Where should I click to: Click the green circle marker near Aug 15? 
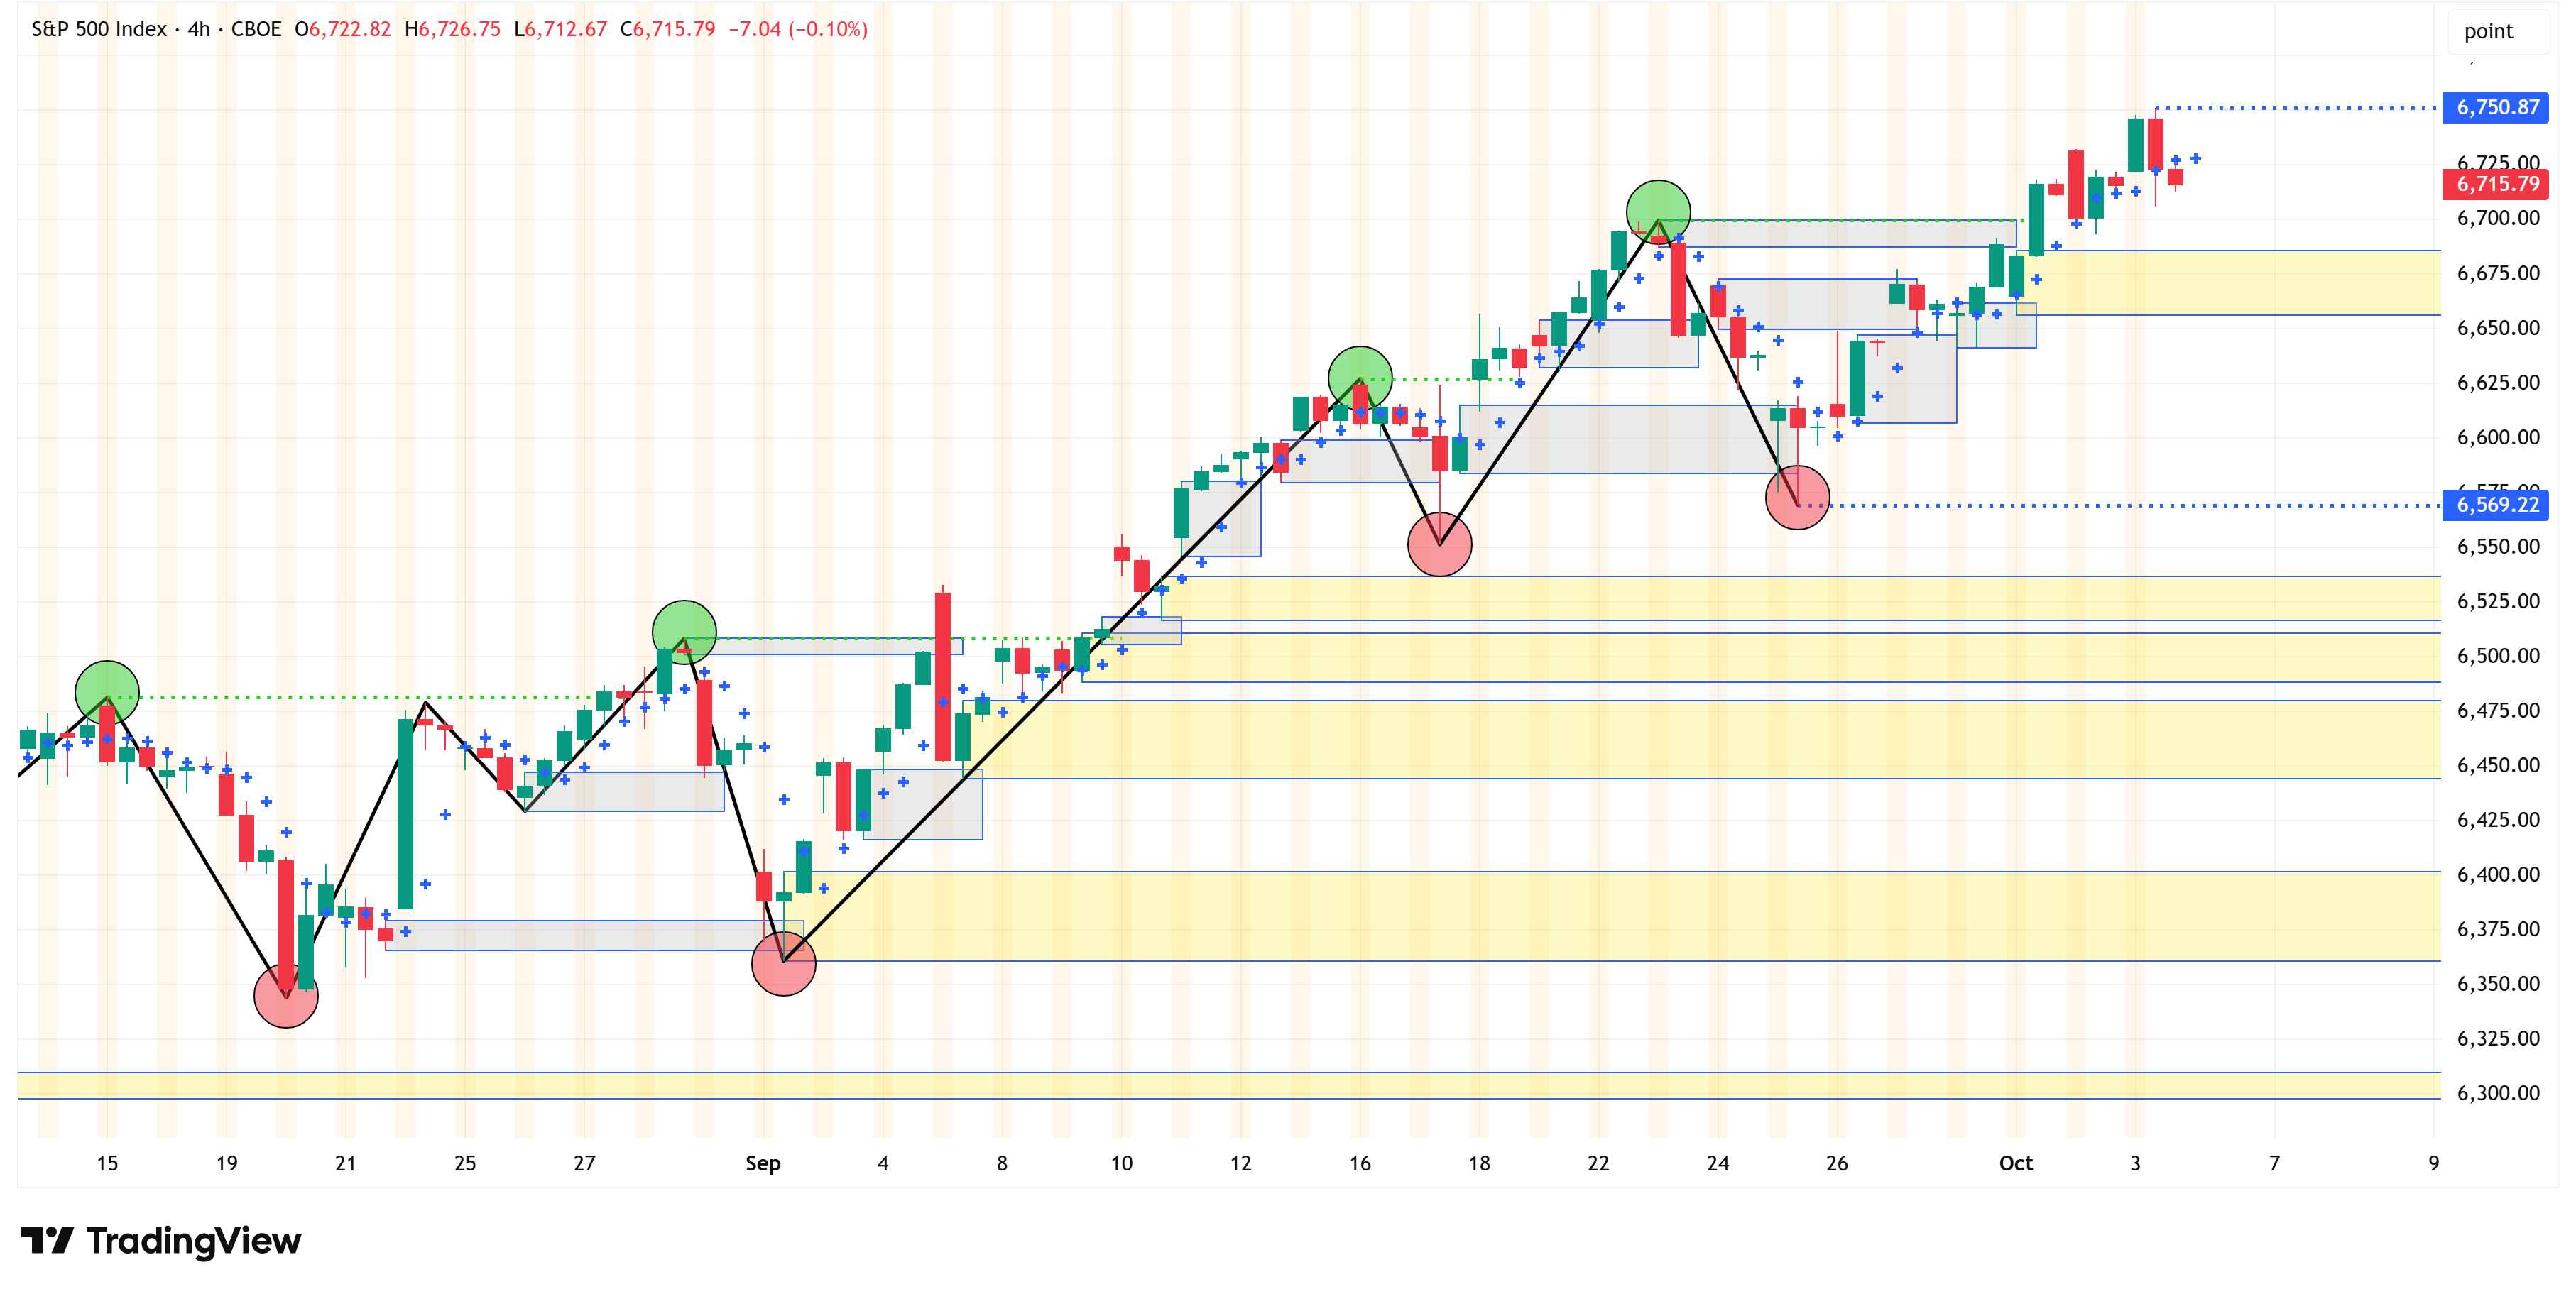point(107,692)
